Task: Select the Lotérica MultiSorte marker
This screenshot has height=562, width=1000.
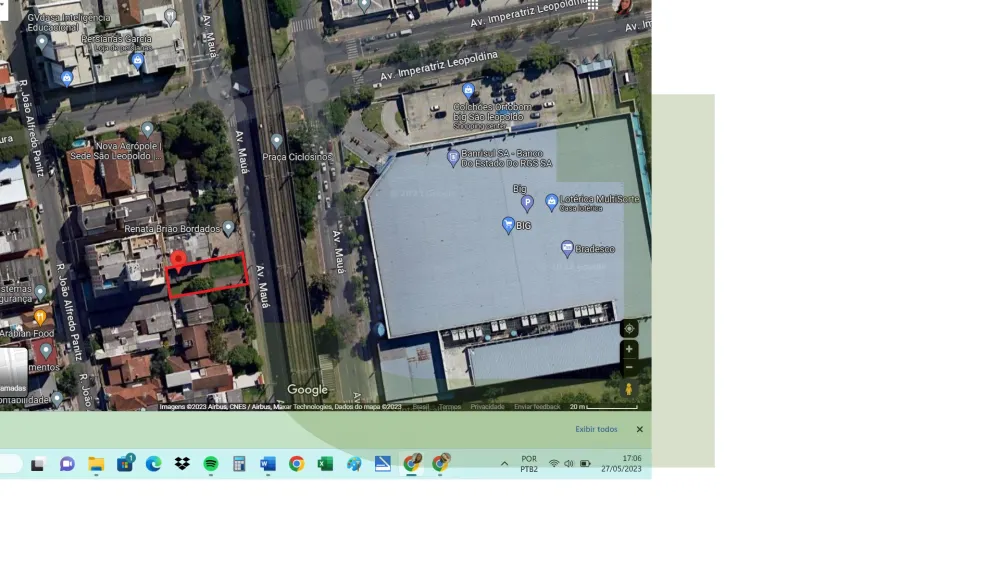Action: coord(551,201)
